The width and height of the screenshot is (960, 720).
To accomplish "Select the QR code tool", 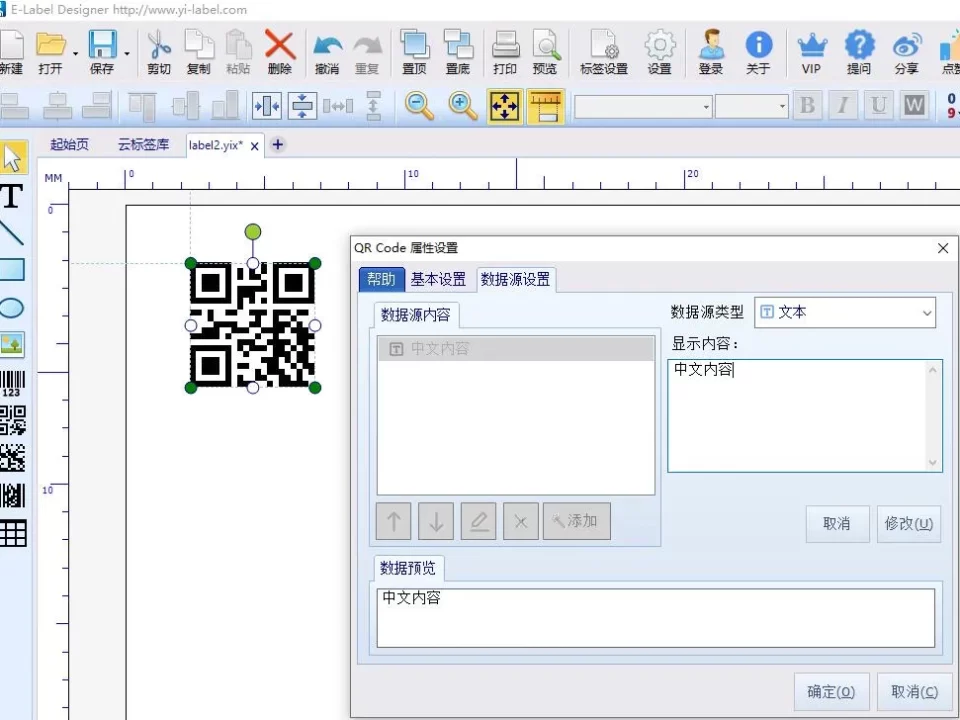I will coord(12,421).
